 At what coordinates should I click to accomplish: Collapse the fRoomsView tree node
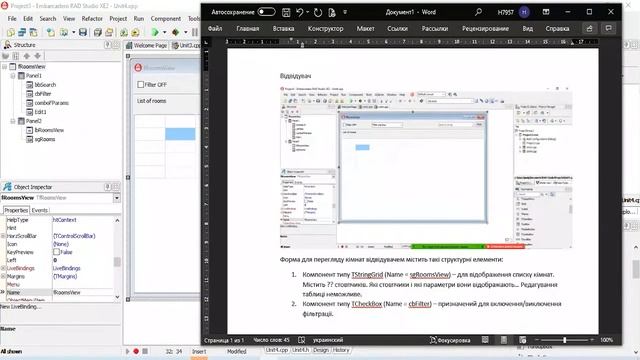[x=4, y=67]
